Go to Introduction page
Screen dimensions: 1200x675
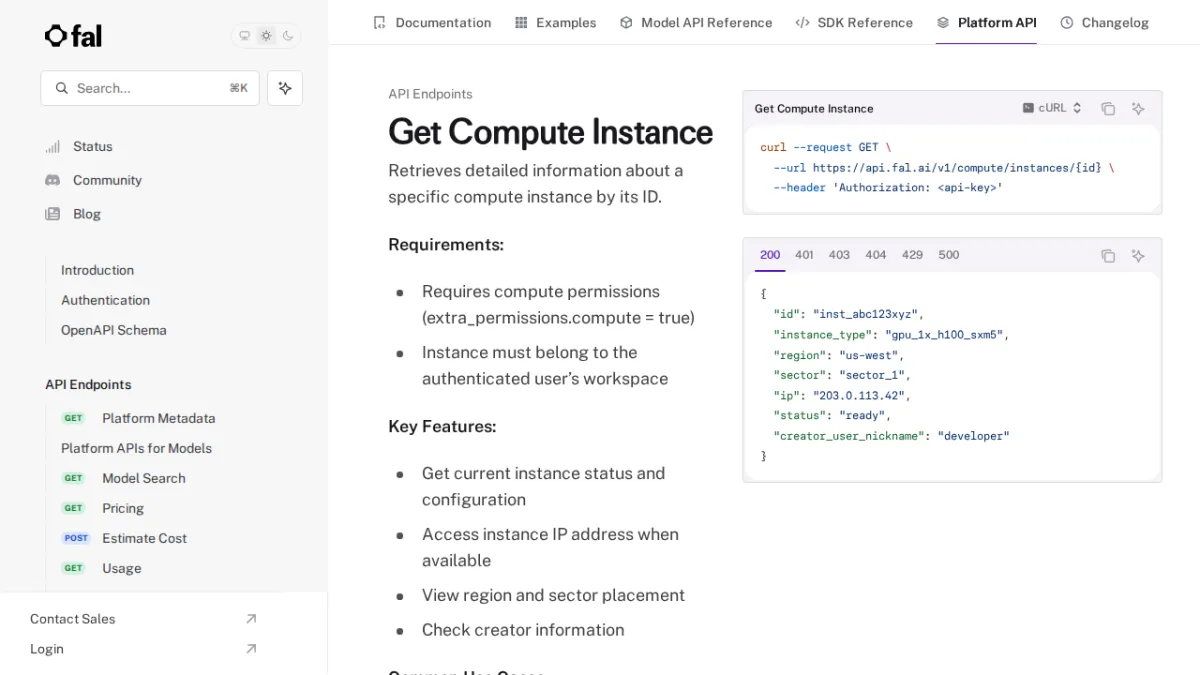(97, 270)
